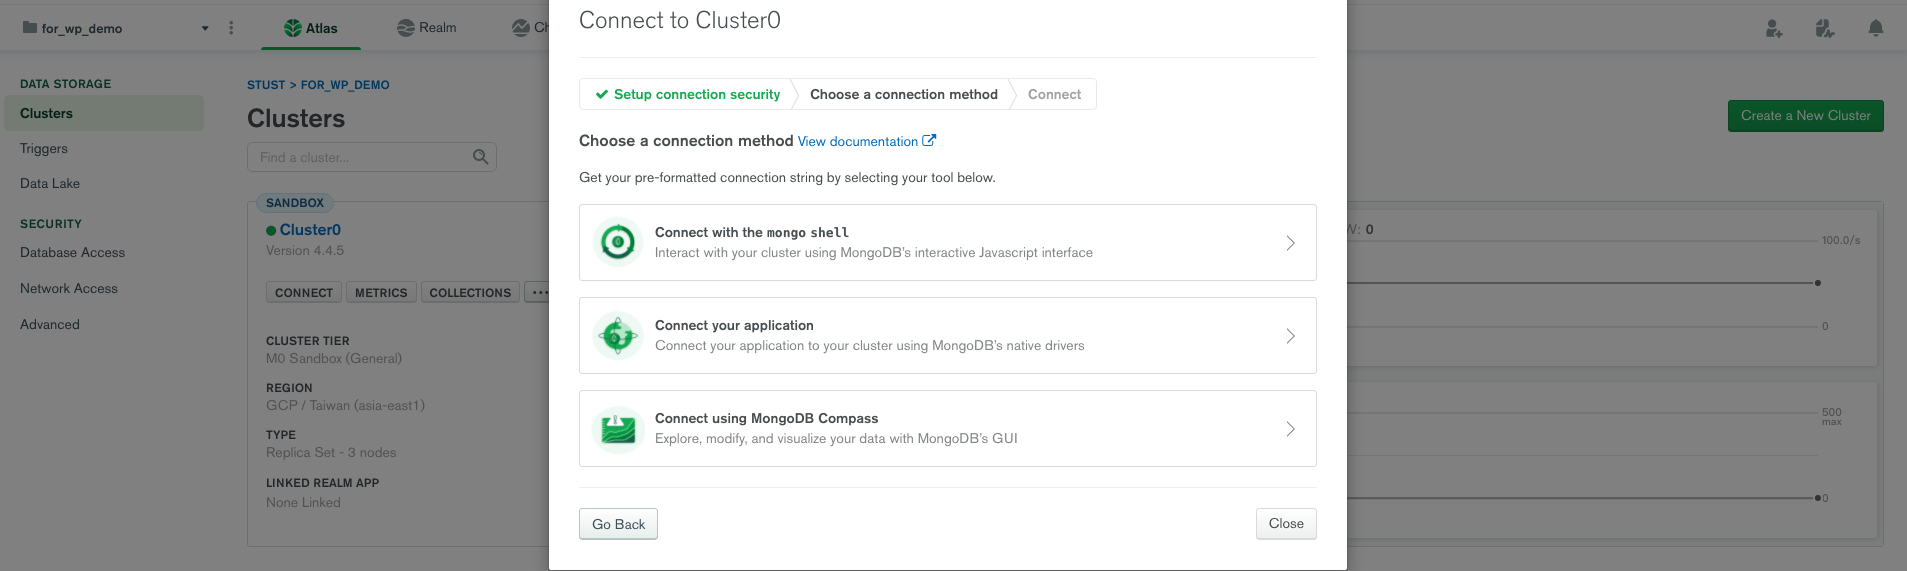Expand the MongoDB Compass option chevron
Image resolution: width=1907 pixels, height=571 pixels.
(1290, 429)
